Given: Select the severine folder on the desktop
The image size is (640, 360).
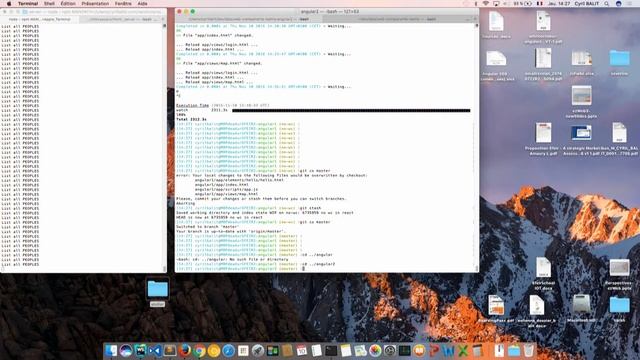Looking at the screenshot, I should [620, 58].
